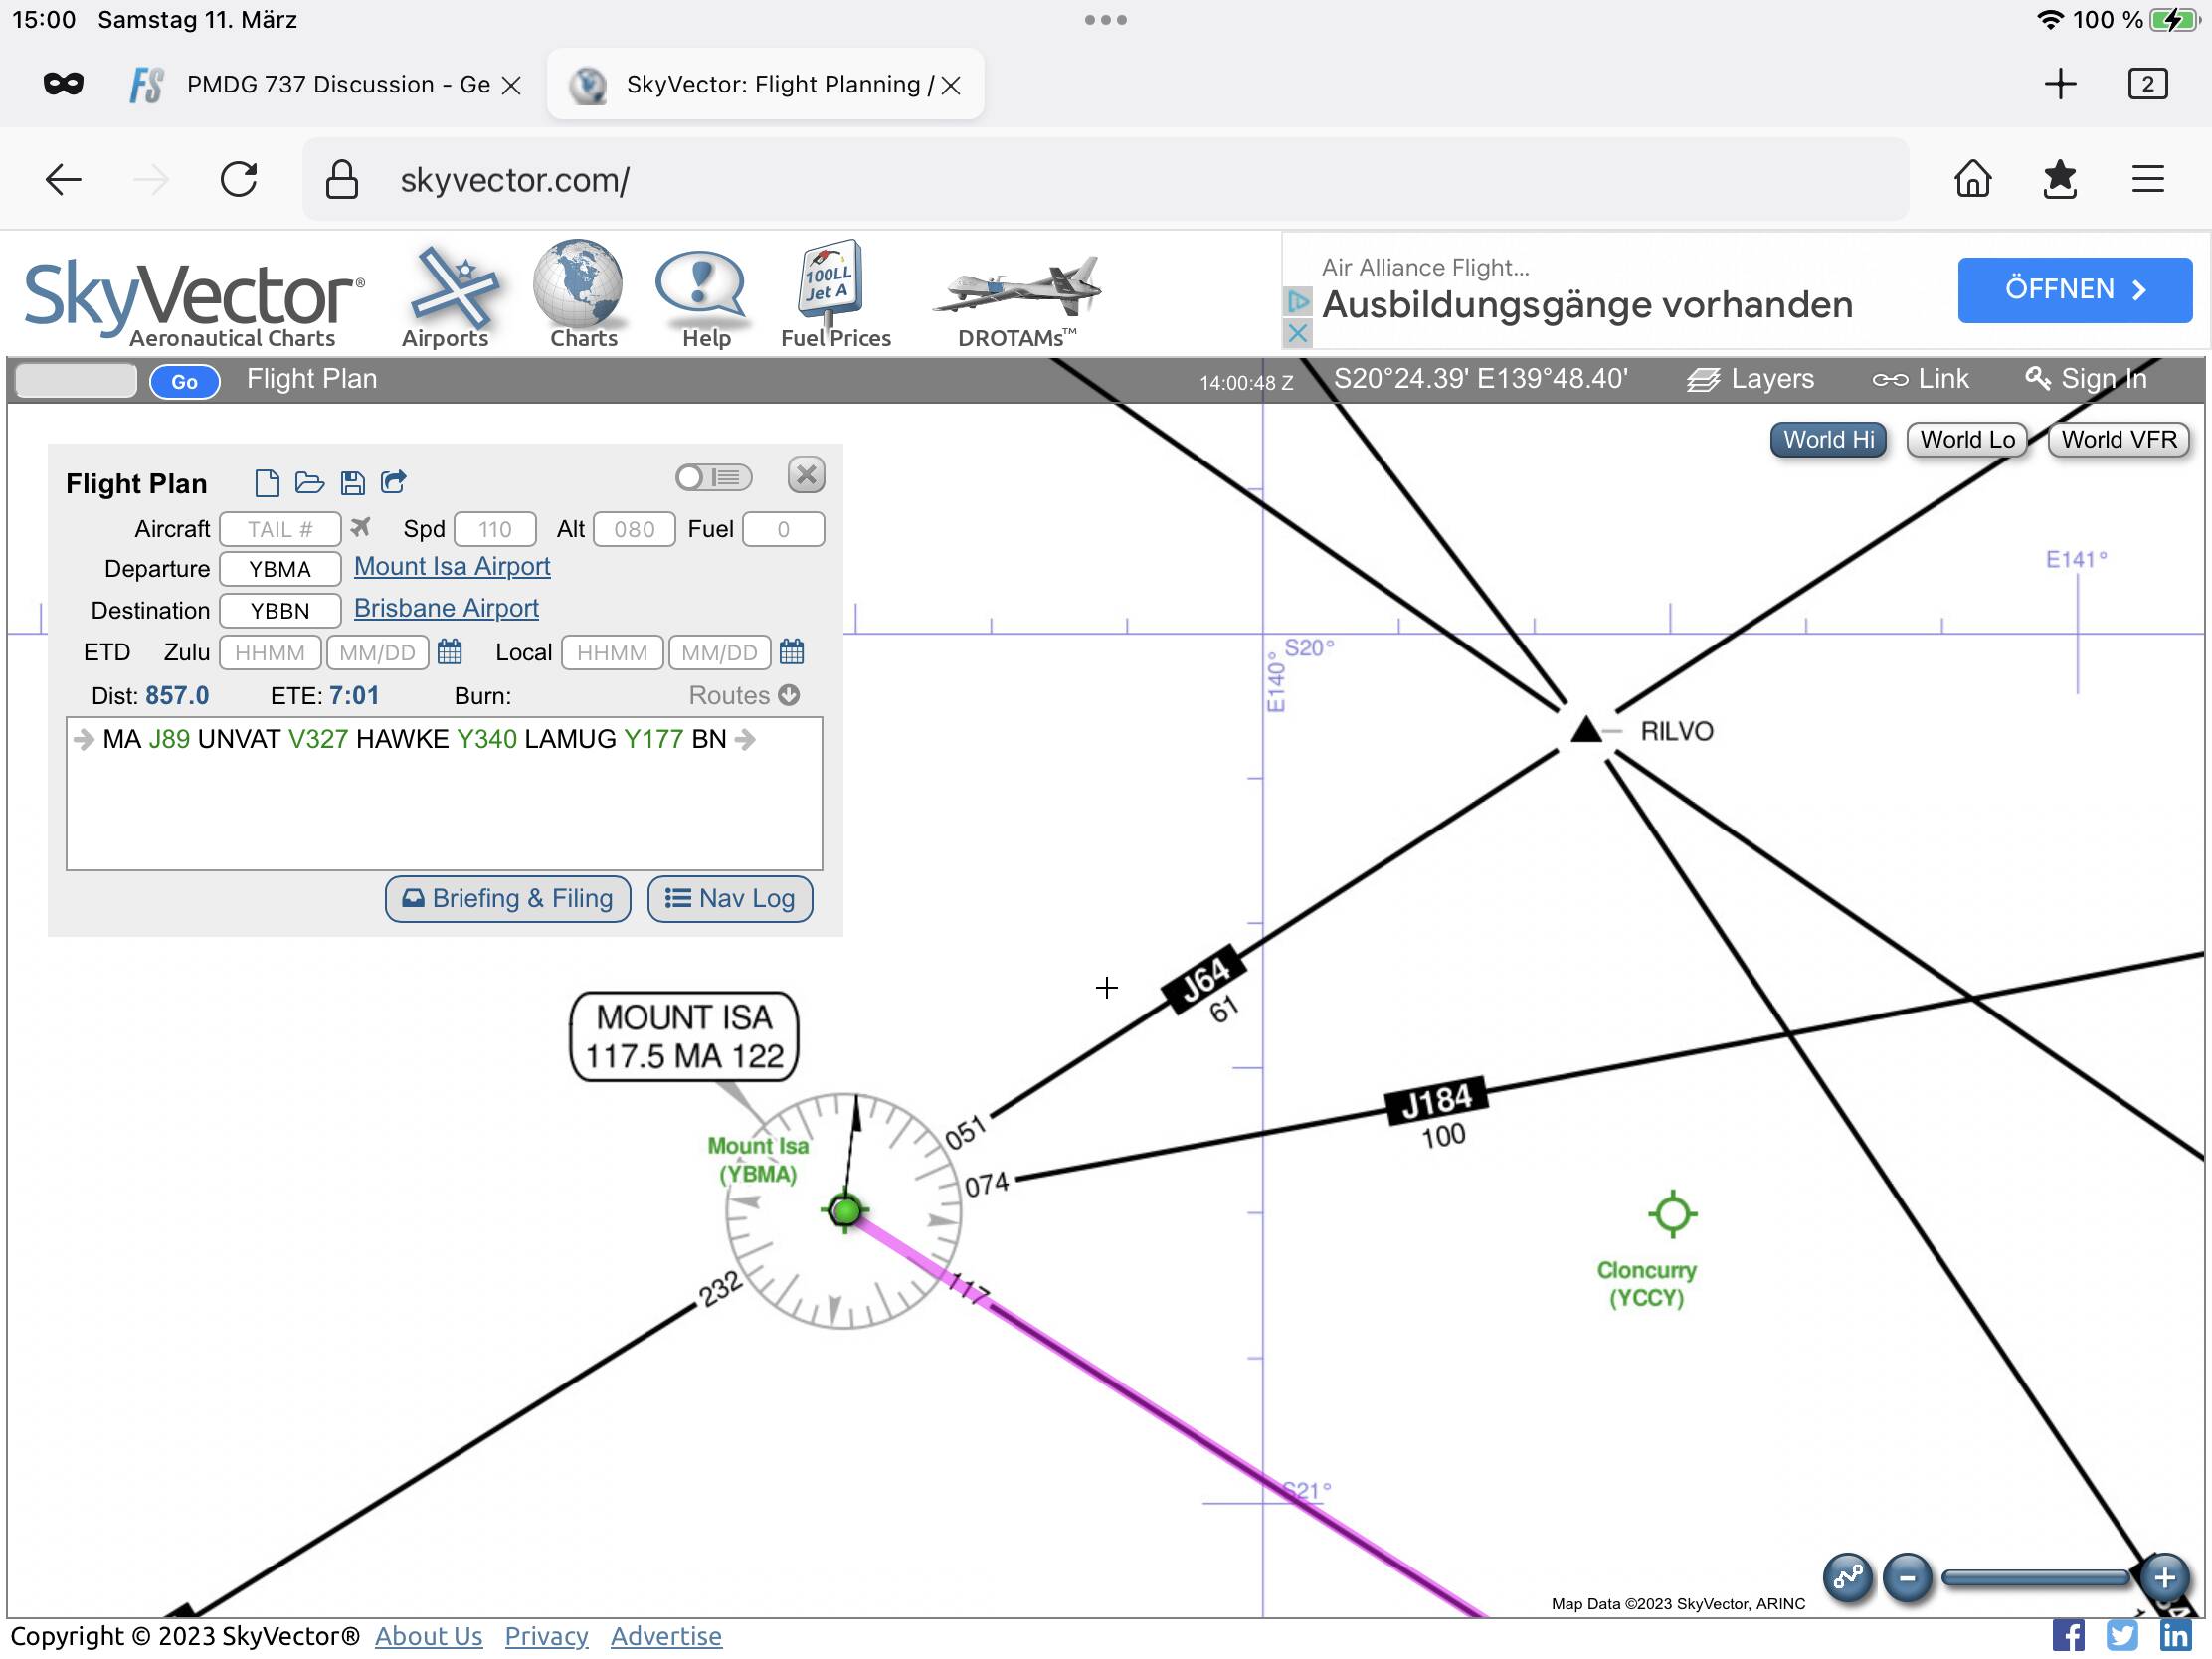Viewport: 2212px width, 1659px height.
Task: Share flight plan via export icon
Action: click(x=394, y=483)
